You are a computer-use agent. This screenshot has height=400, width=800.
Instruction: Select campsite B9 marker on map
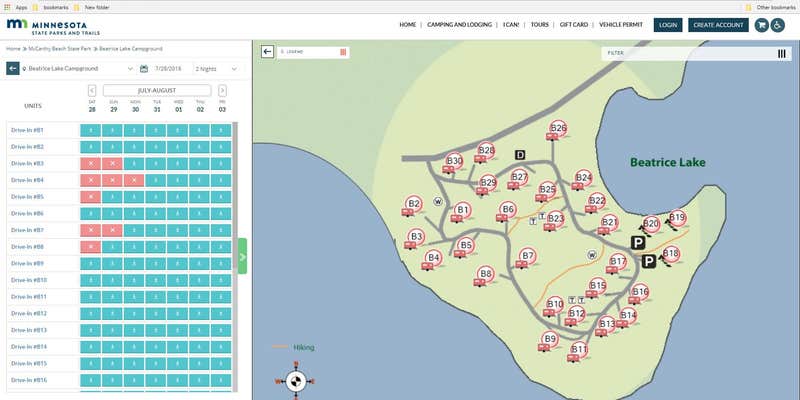coord(549,339)
